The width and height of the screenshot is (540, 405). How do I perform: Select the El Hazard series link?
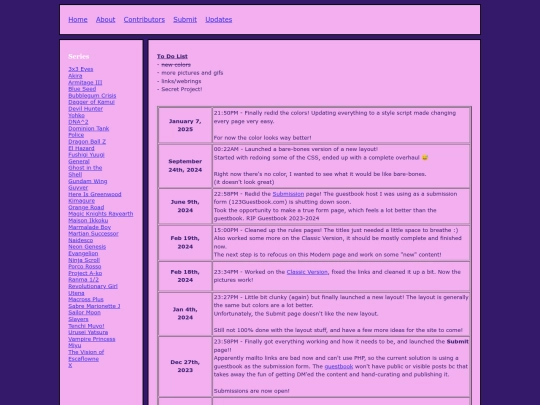coord(81,148)
